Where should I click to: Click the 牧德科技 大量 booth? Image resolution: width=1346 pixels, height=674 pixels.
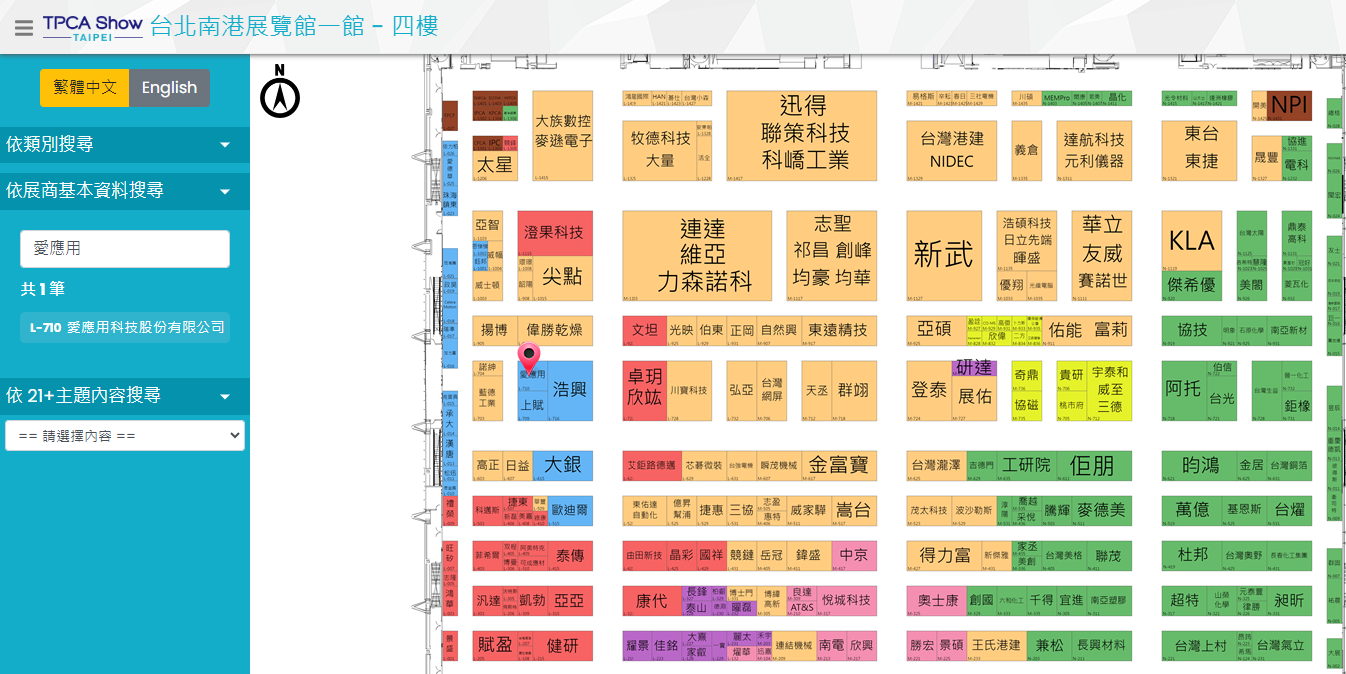click(x=660, y=150)
